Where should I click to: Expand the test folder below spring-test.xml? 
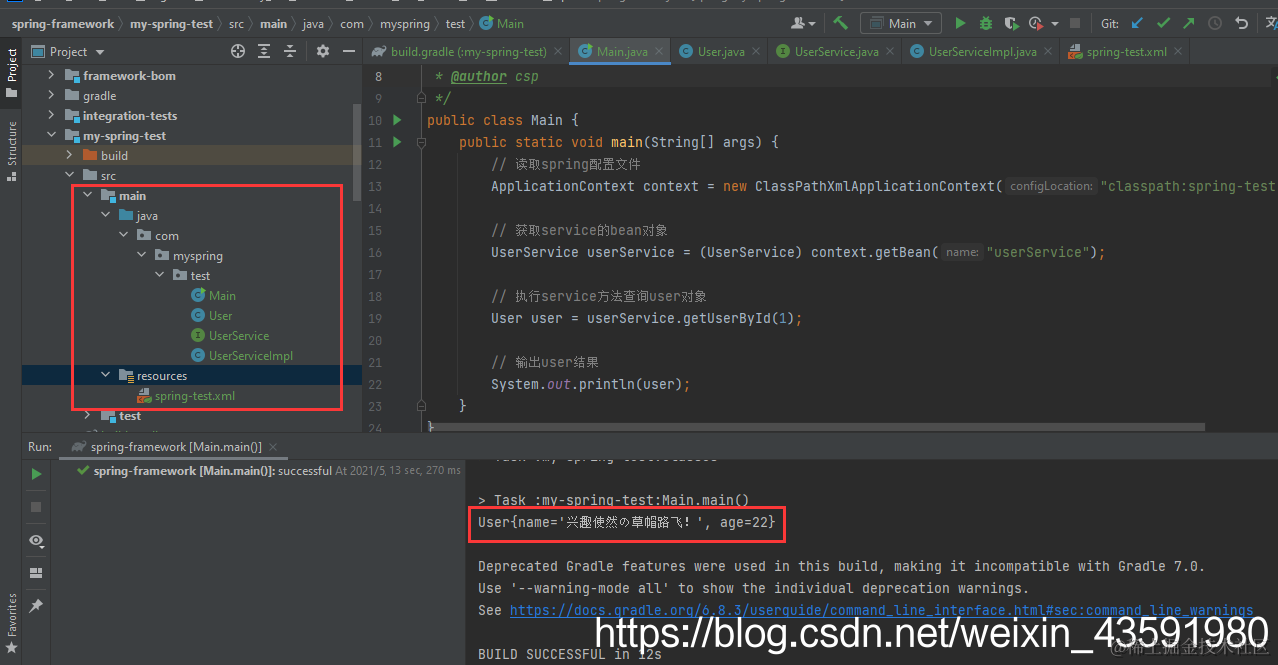[x=87, y=415]
